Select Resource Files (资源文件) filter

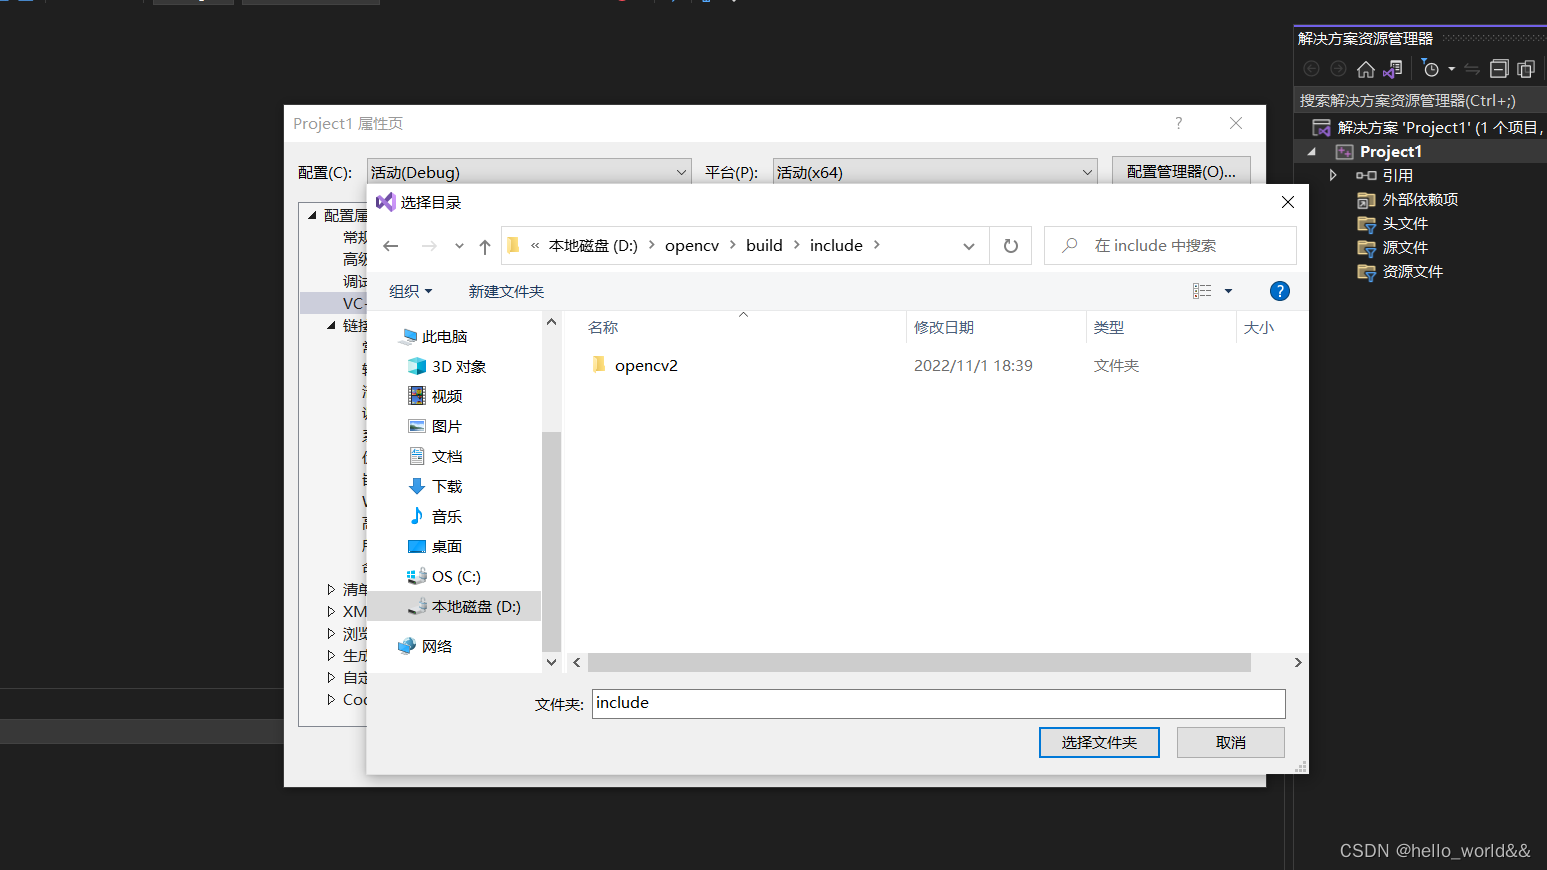tap(1400, 272)
